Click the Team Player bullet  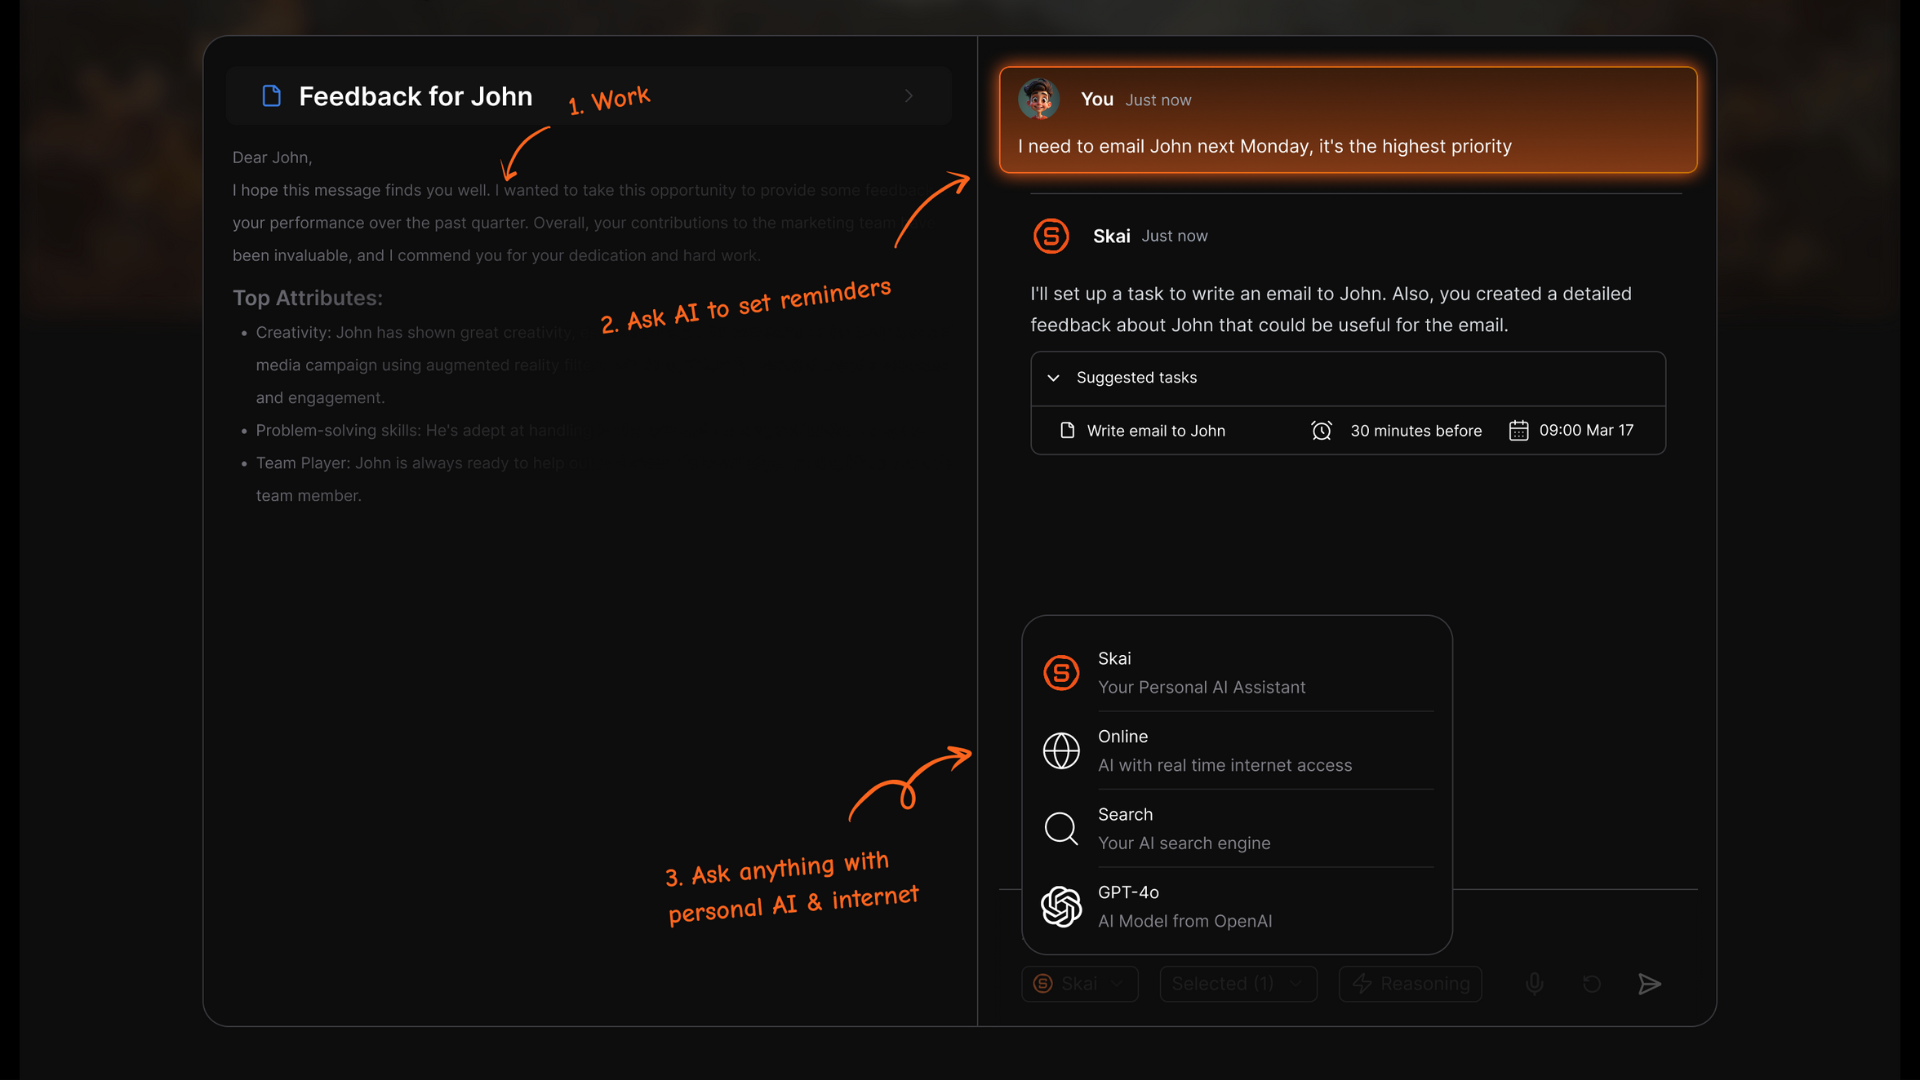pyautogui.click(x=414, y=479)
